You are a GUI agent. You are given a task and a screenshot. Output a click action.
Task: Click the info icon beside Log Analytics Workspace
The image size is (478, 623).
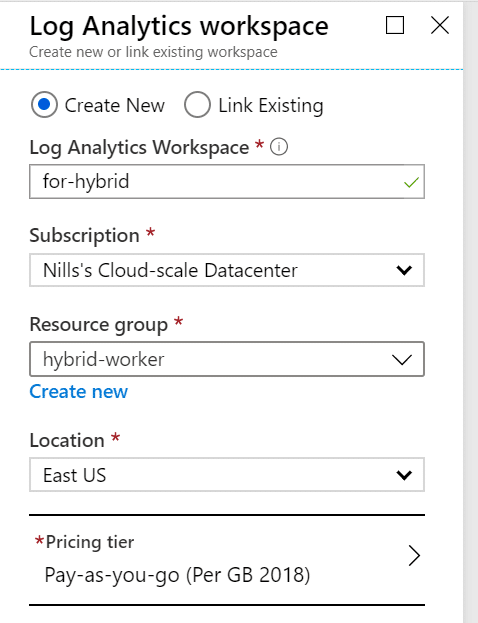[279, 147]
